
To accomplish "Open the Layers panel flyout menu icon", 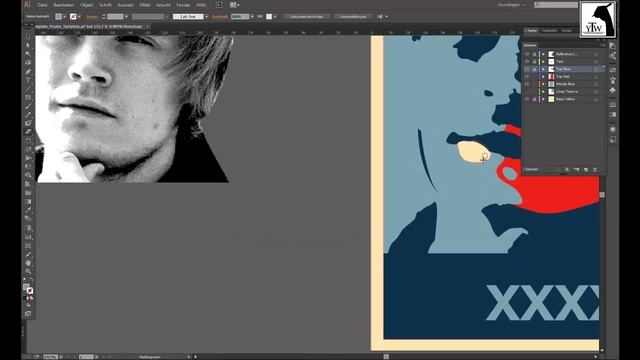I will (x=602, y=45).
